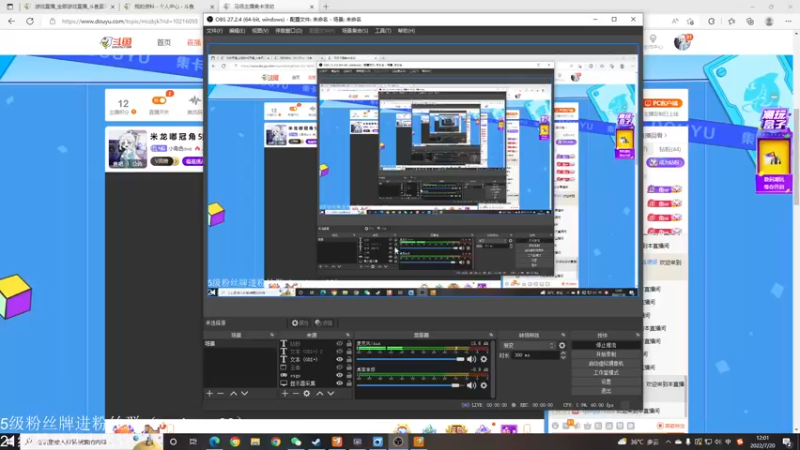The width and height of the screenshot is (800, 450).
Task: Open OBS 设置 from controls panel
Action: tap(606, 382)
